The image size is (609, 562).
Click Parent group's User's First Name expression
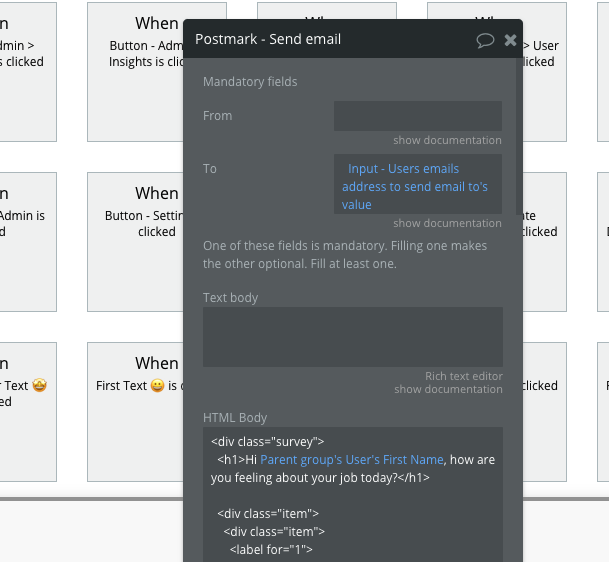click(351, 460)
